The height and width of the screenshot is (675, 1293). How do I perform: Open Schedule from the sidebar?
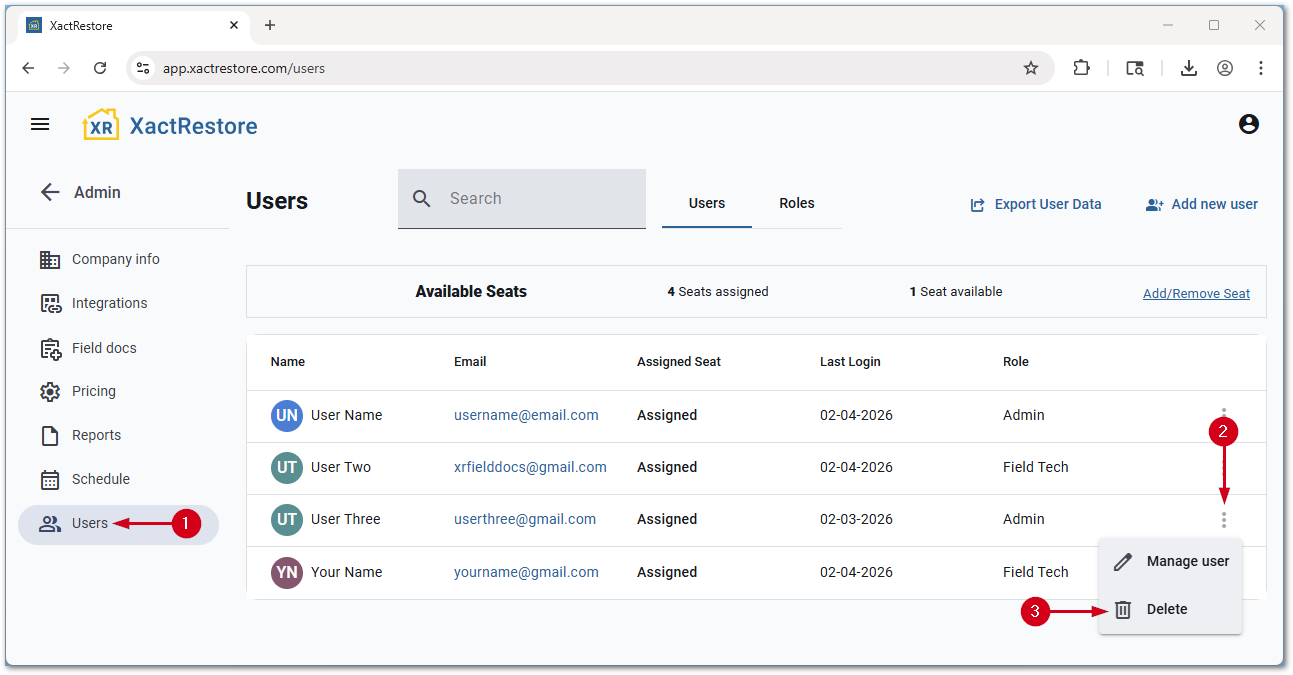100,479
